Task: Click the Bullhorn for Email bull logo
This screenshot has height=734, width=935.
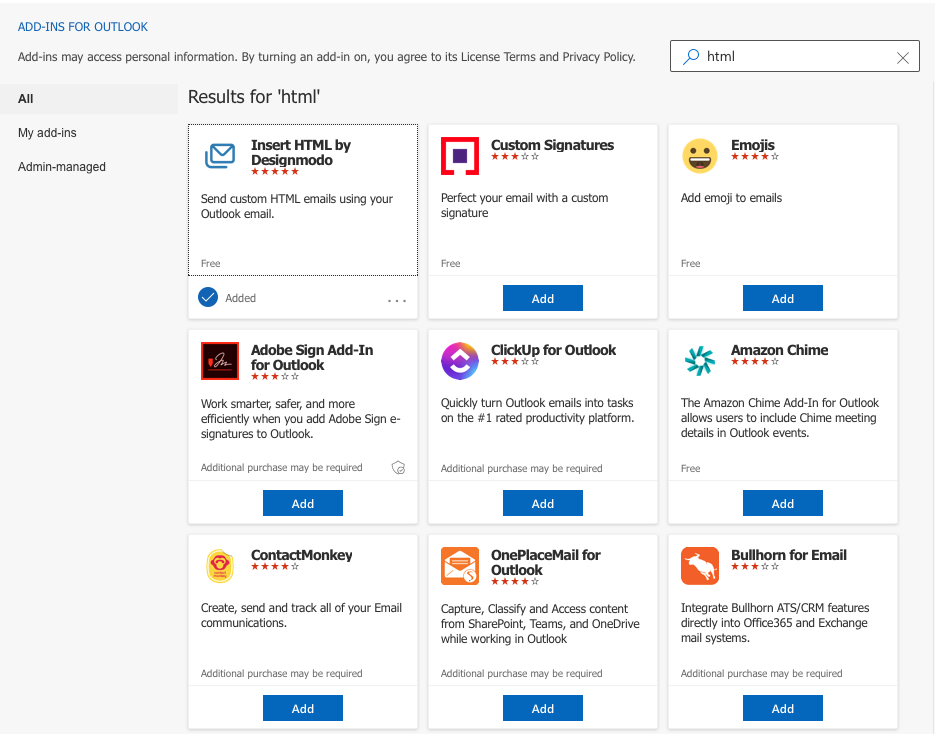Action: pyautogui.click(x=699, y=566)
